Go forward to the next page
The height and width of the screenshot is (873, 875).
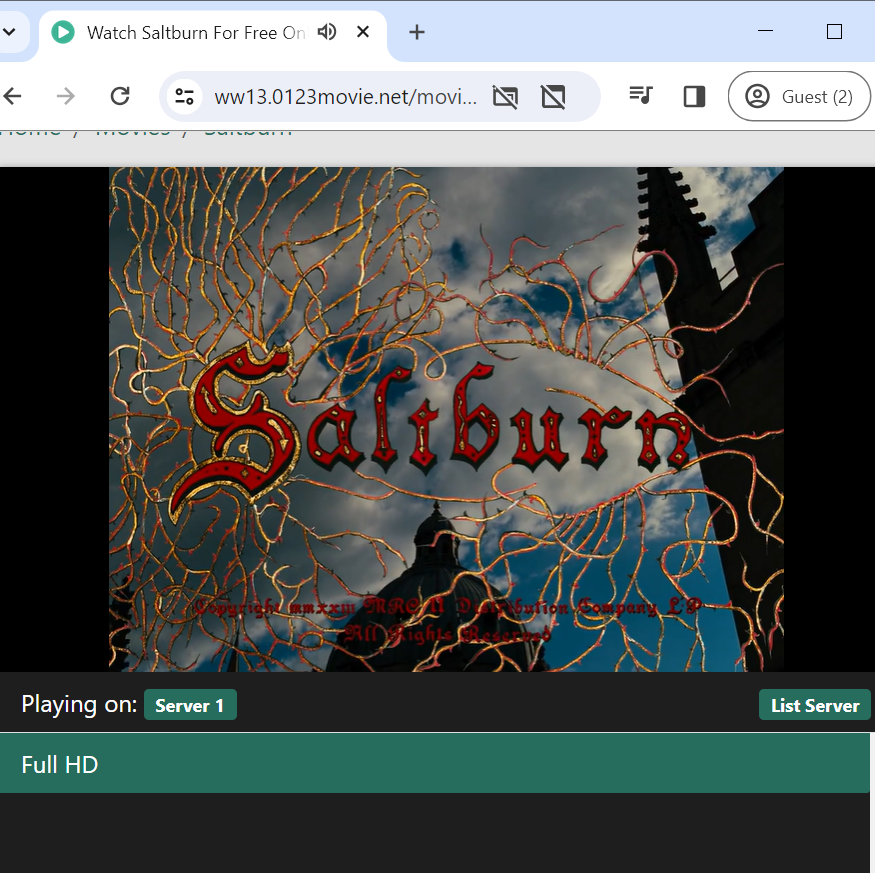pyautogui.click(x=66, y=97)
